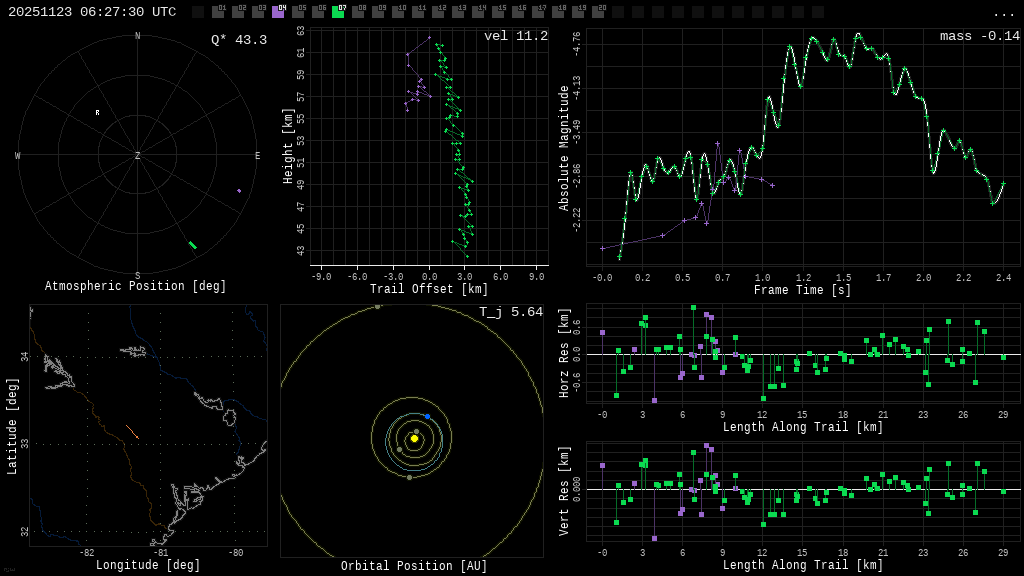This screenshot has width=1024, height=576.
Task: Click the zenith Z marker in polar plot
Action: point(138,156)
